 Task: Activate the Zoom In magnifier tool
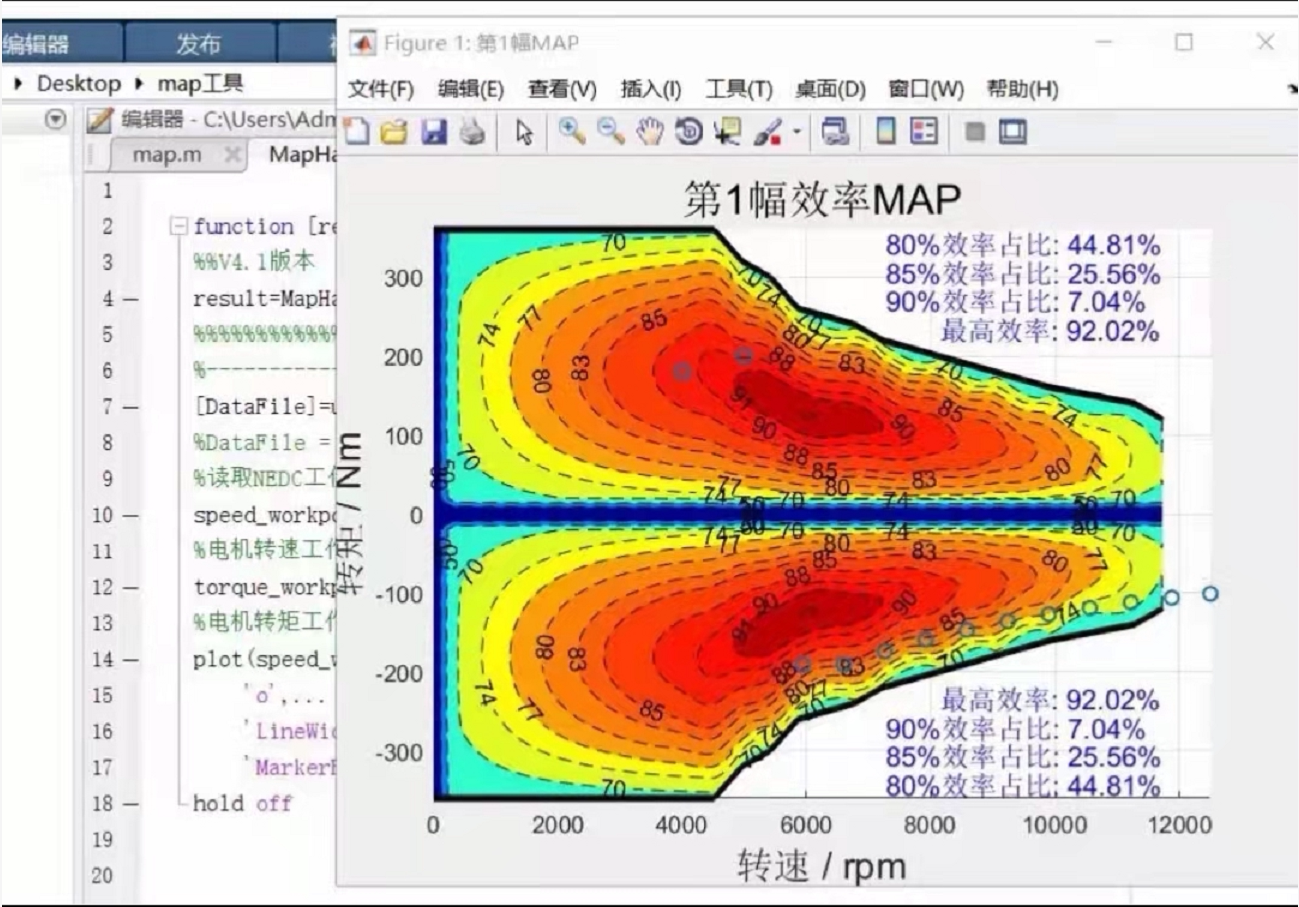[x=572, y=132]
